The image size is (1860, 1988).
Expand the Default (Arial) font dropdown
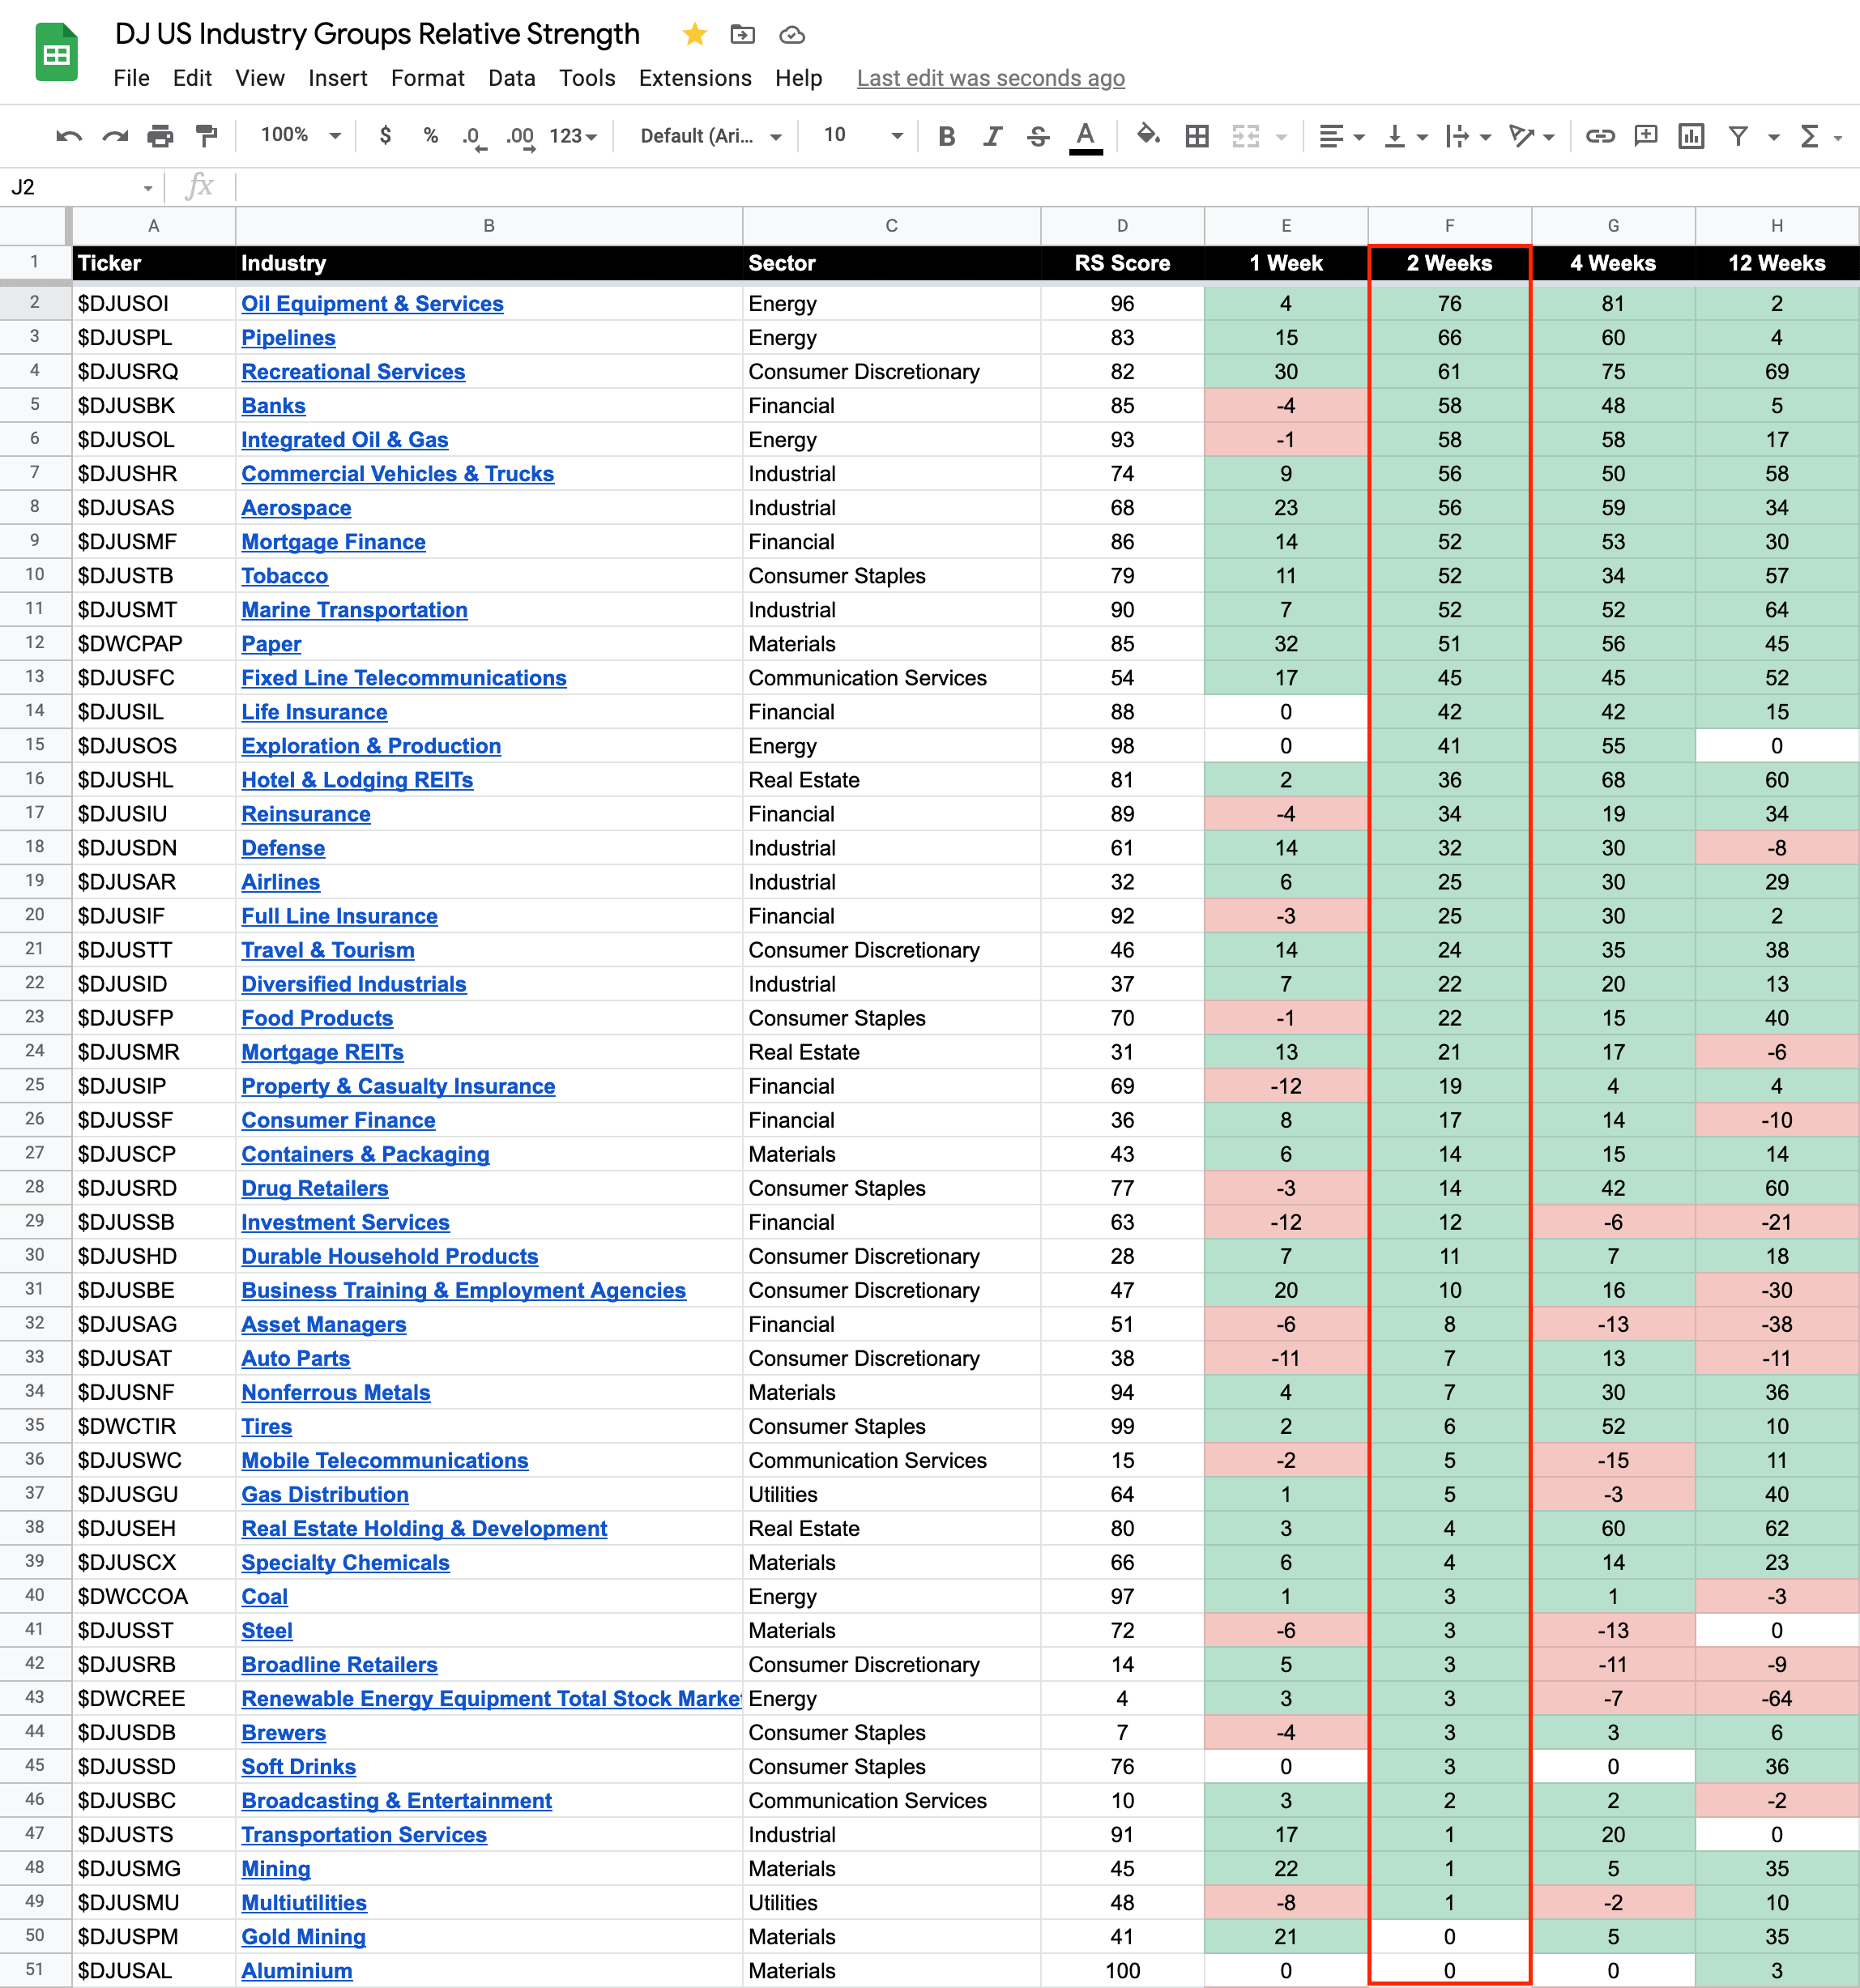tap(710, 136)
